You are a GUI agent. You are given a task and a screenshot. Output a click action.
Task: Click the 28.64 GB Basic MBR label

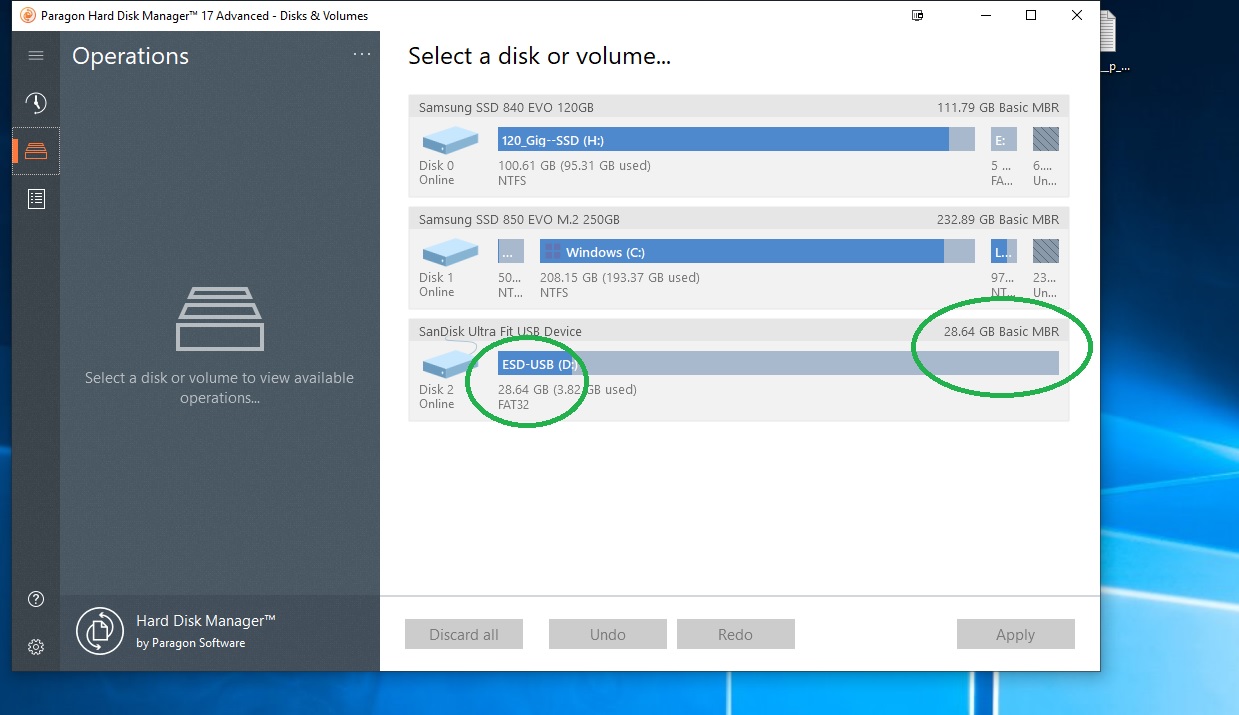[1001, 331]
